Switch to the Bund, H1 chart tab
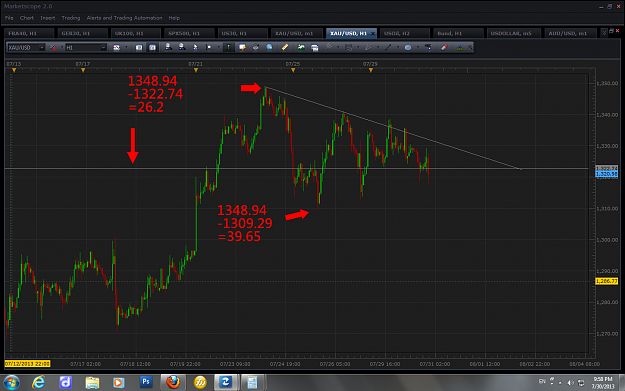The height and width of the screenshot is (391, 625). click(x=458, y=33)
